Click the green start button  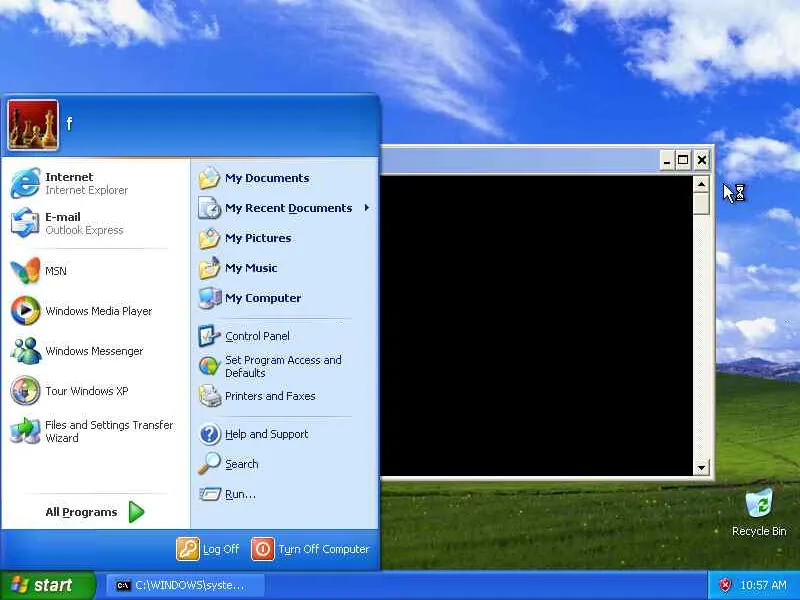click(47, 585)
